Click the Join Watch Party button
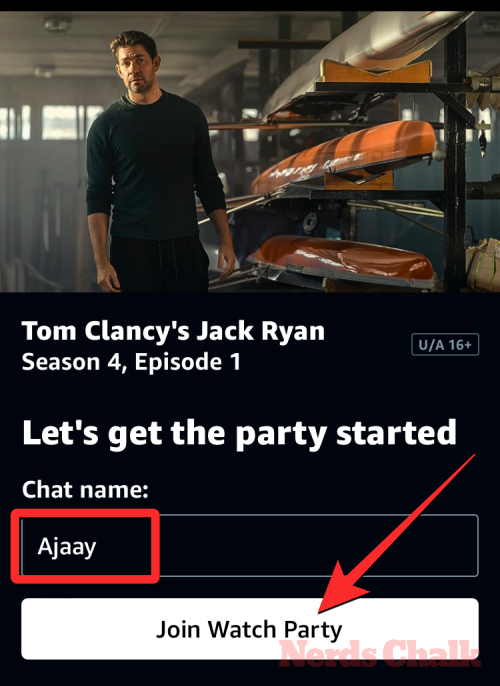 pyautogui.click(x=250, y=629)
